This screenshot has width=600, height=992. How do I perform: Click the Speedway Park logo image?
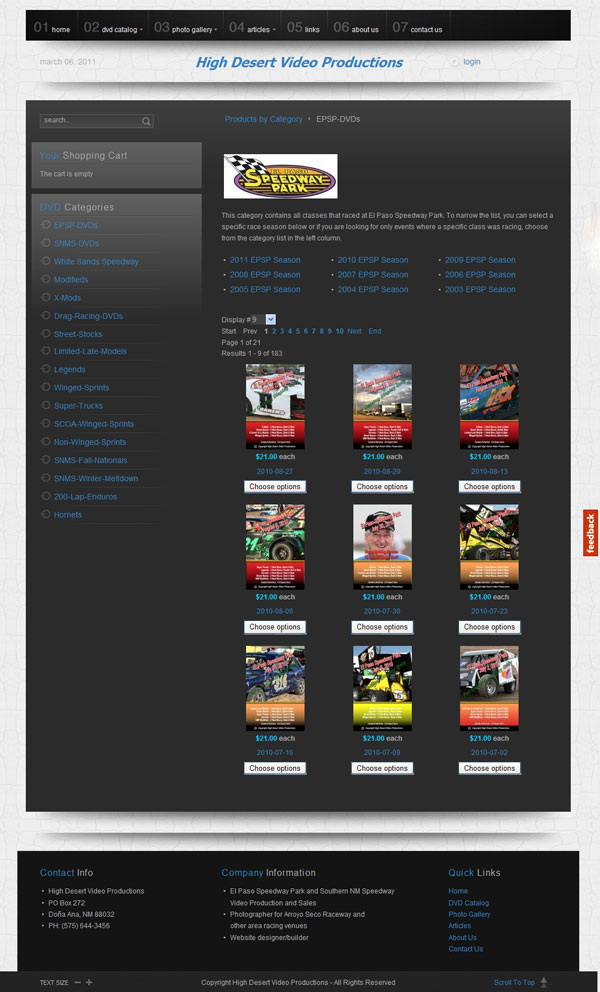click(280, 176)
